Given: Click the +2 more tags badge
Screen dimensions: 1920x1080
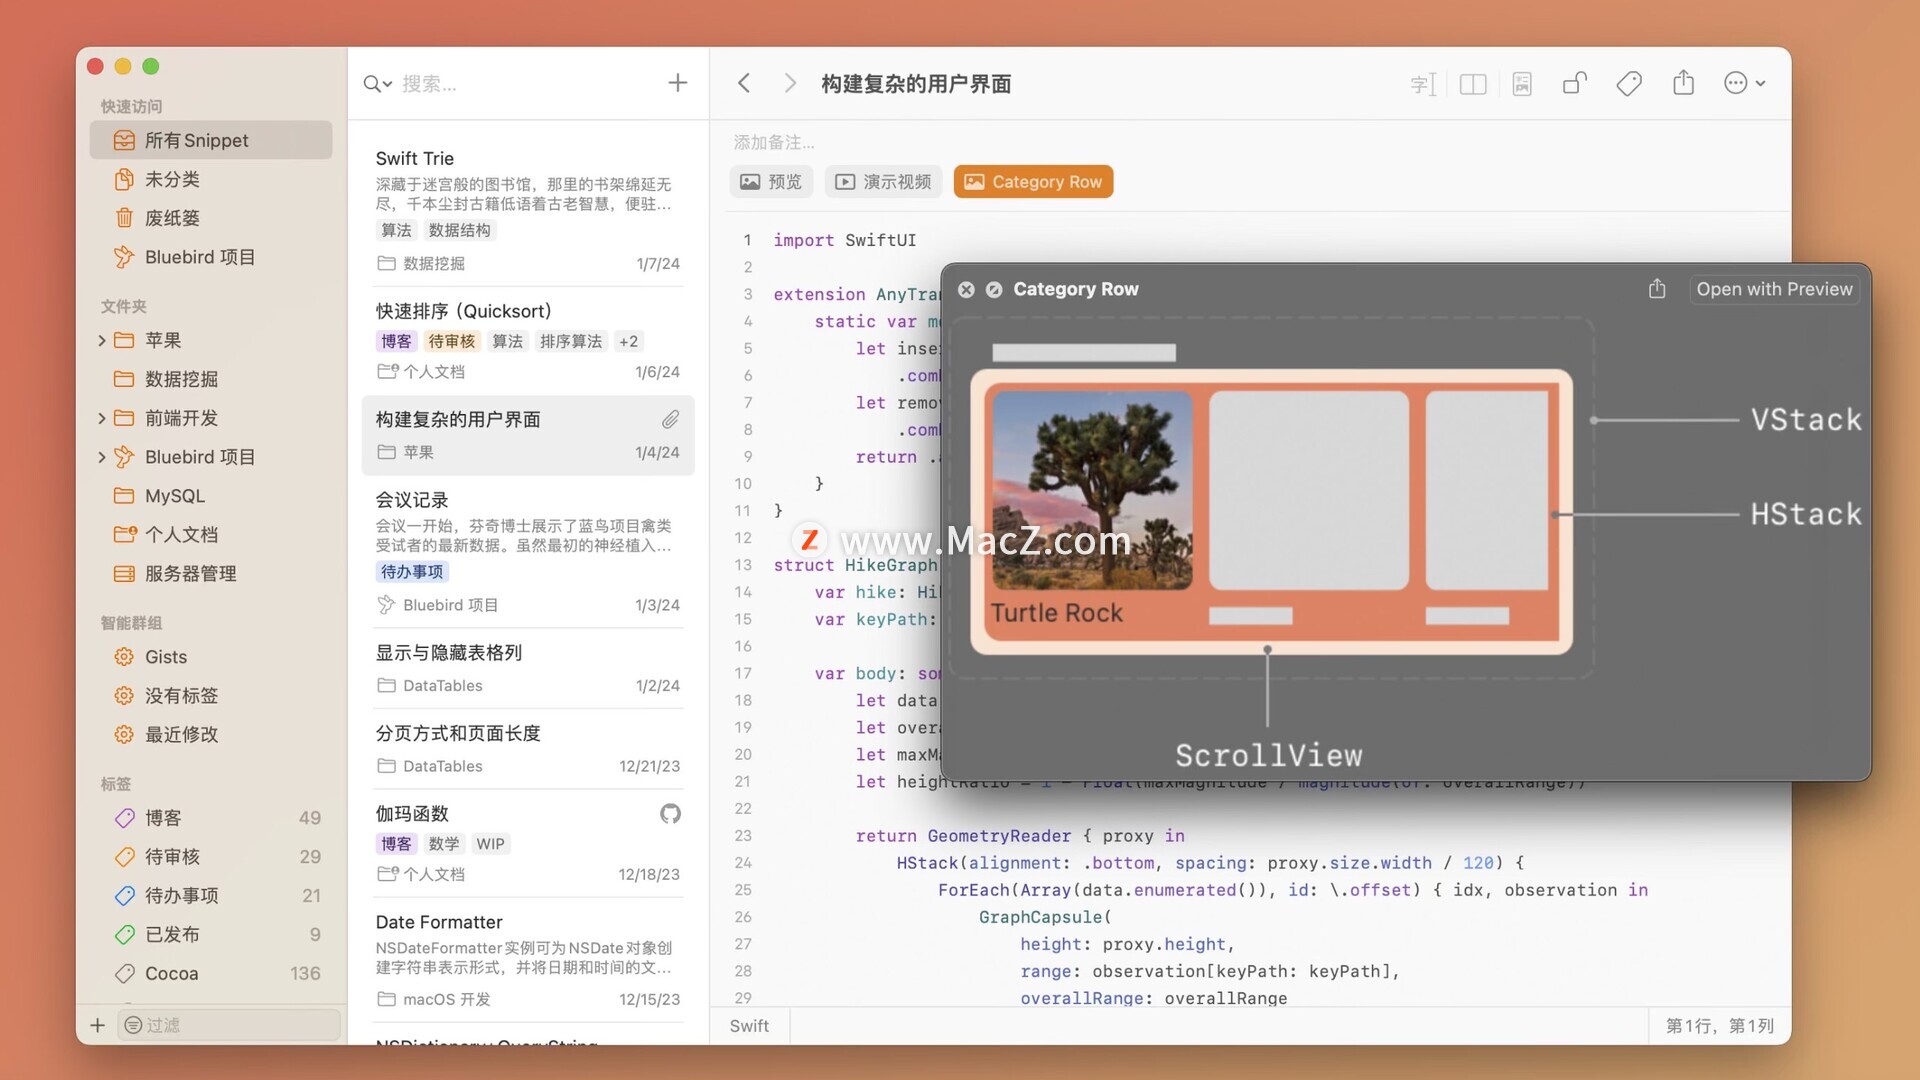Looking at the screenshot, I should click(628, 342).
